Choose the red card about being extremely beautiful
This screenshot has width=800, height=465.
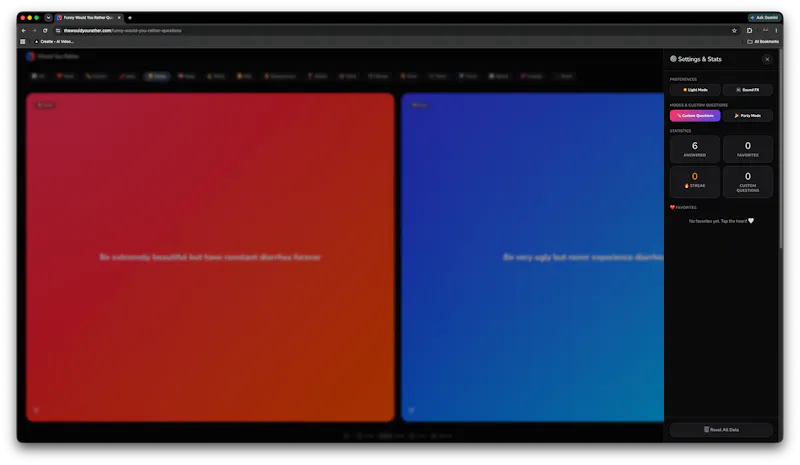[210, 257]
